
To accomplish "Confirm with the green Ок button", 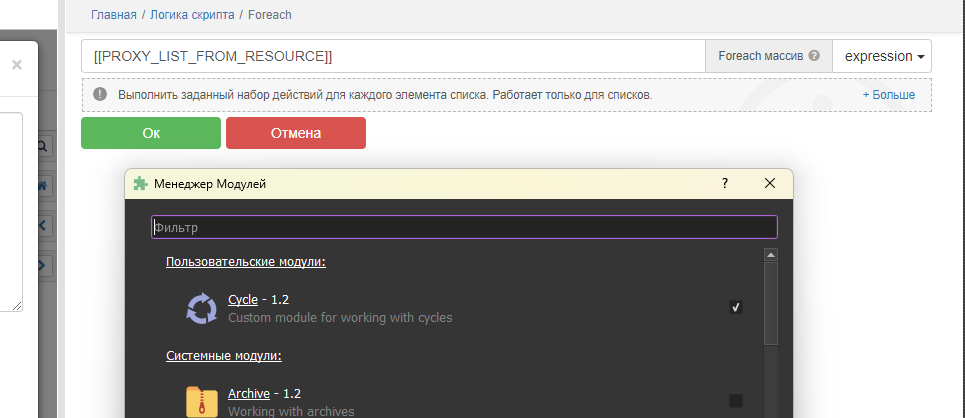I will [151, 133].
